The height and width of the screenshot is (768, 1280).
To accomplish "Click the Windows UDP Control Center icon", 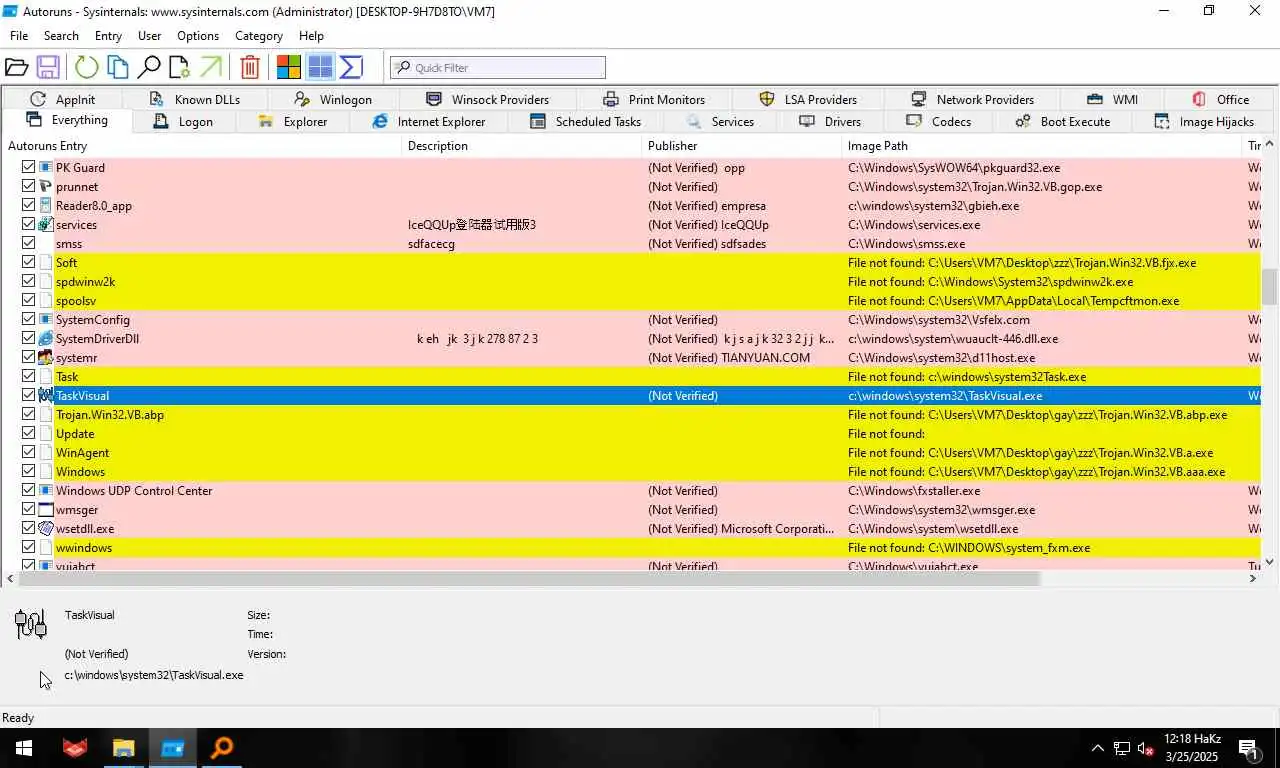I will tap(45, 490).
